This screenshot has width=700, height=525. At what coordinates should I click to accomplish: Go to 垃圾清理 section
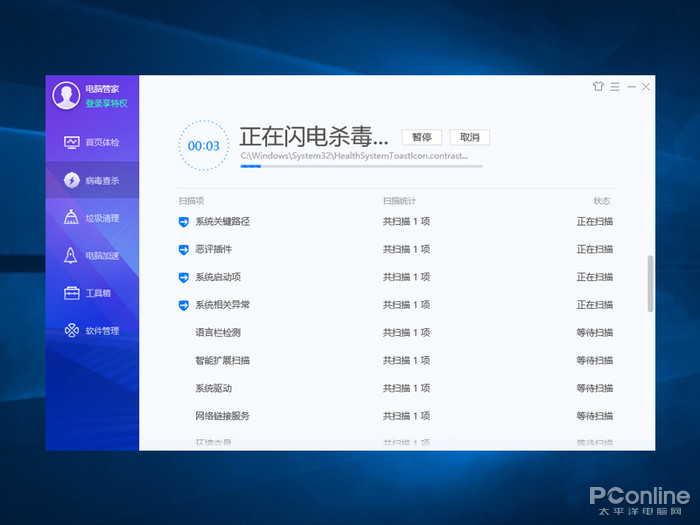click(92, 218)
